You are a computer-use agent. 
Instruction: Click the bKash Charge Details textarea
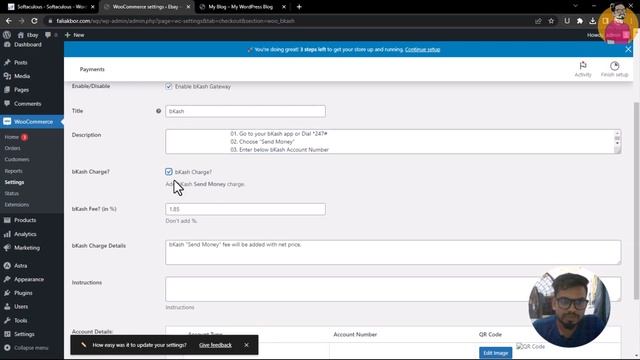[x=393, y=252]
